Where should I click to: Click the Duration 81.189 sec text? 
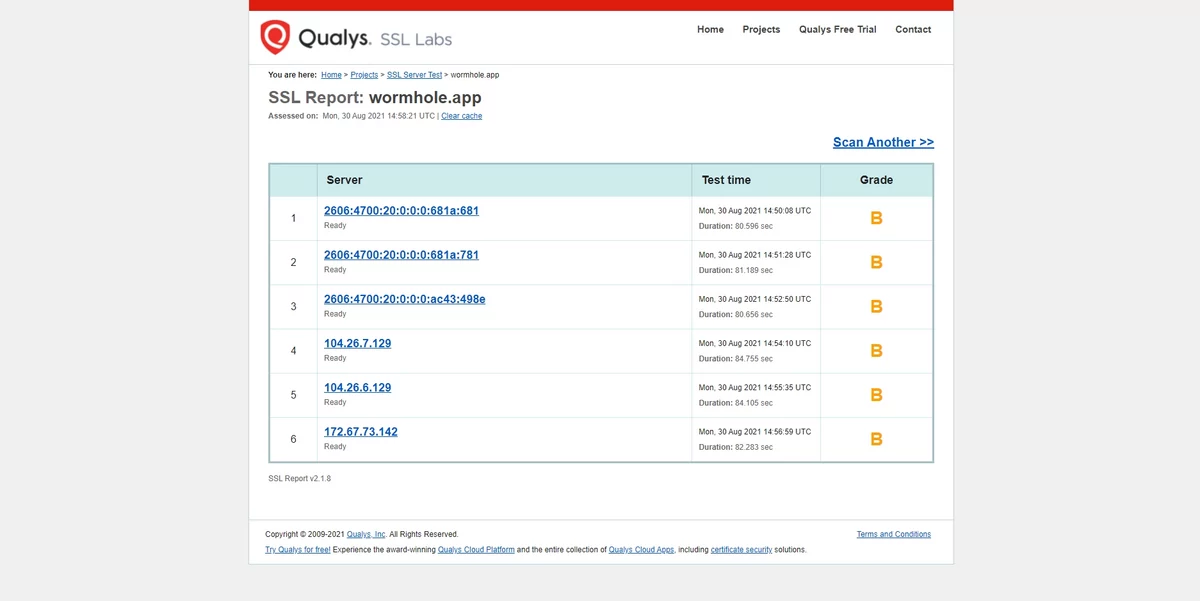click(x=736, y=270)
